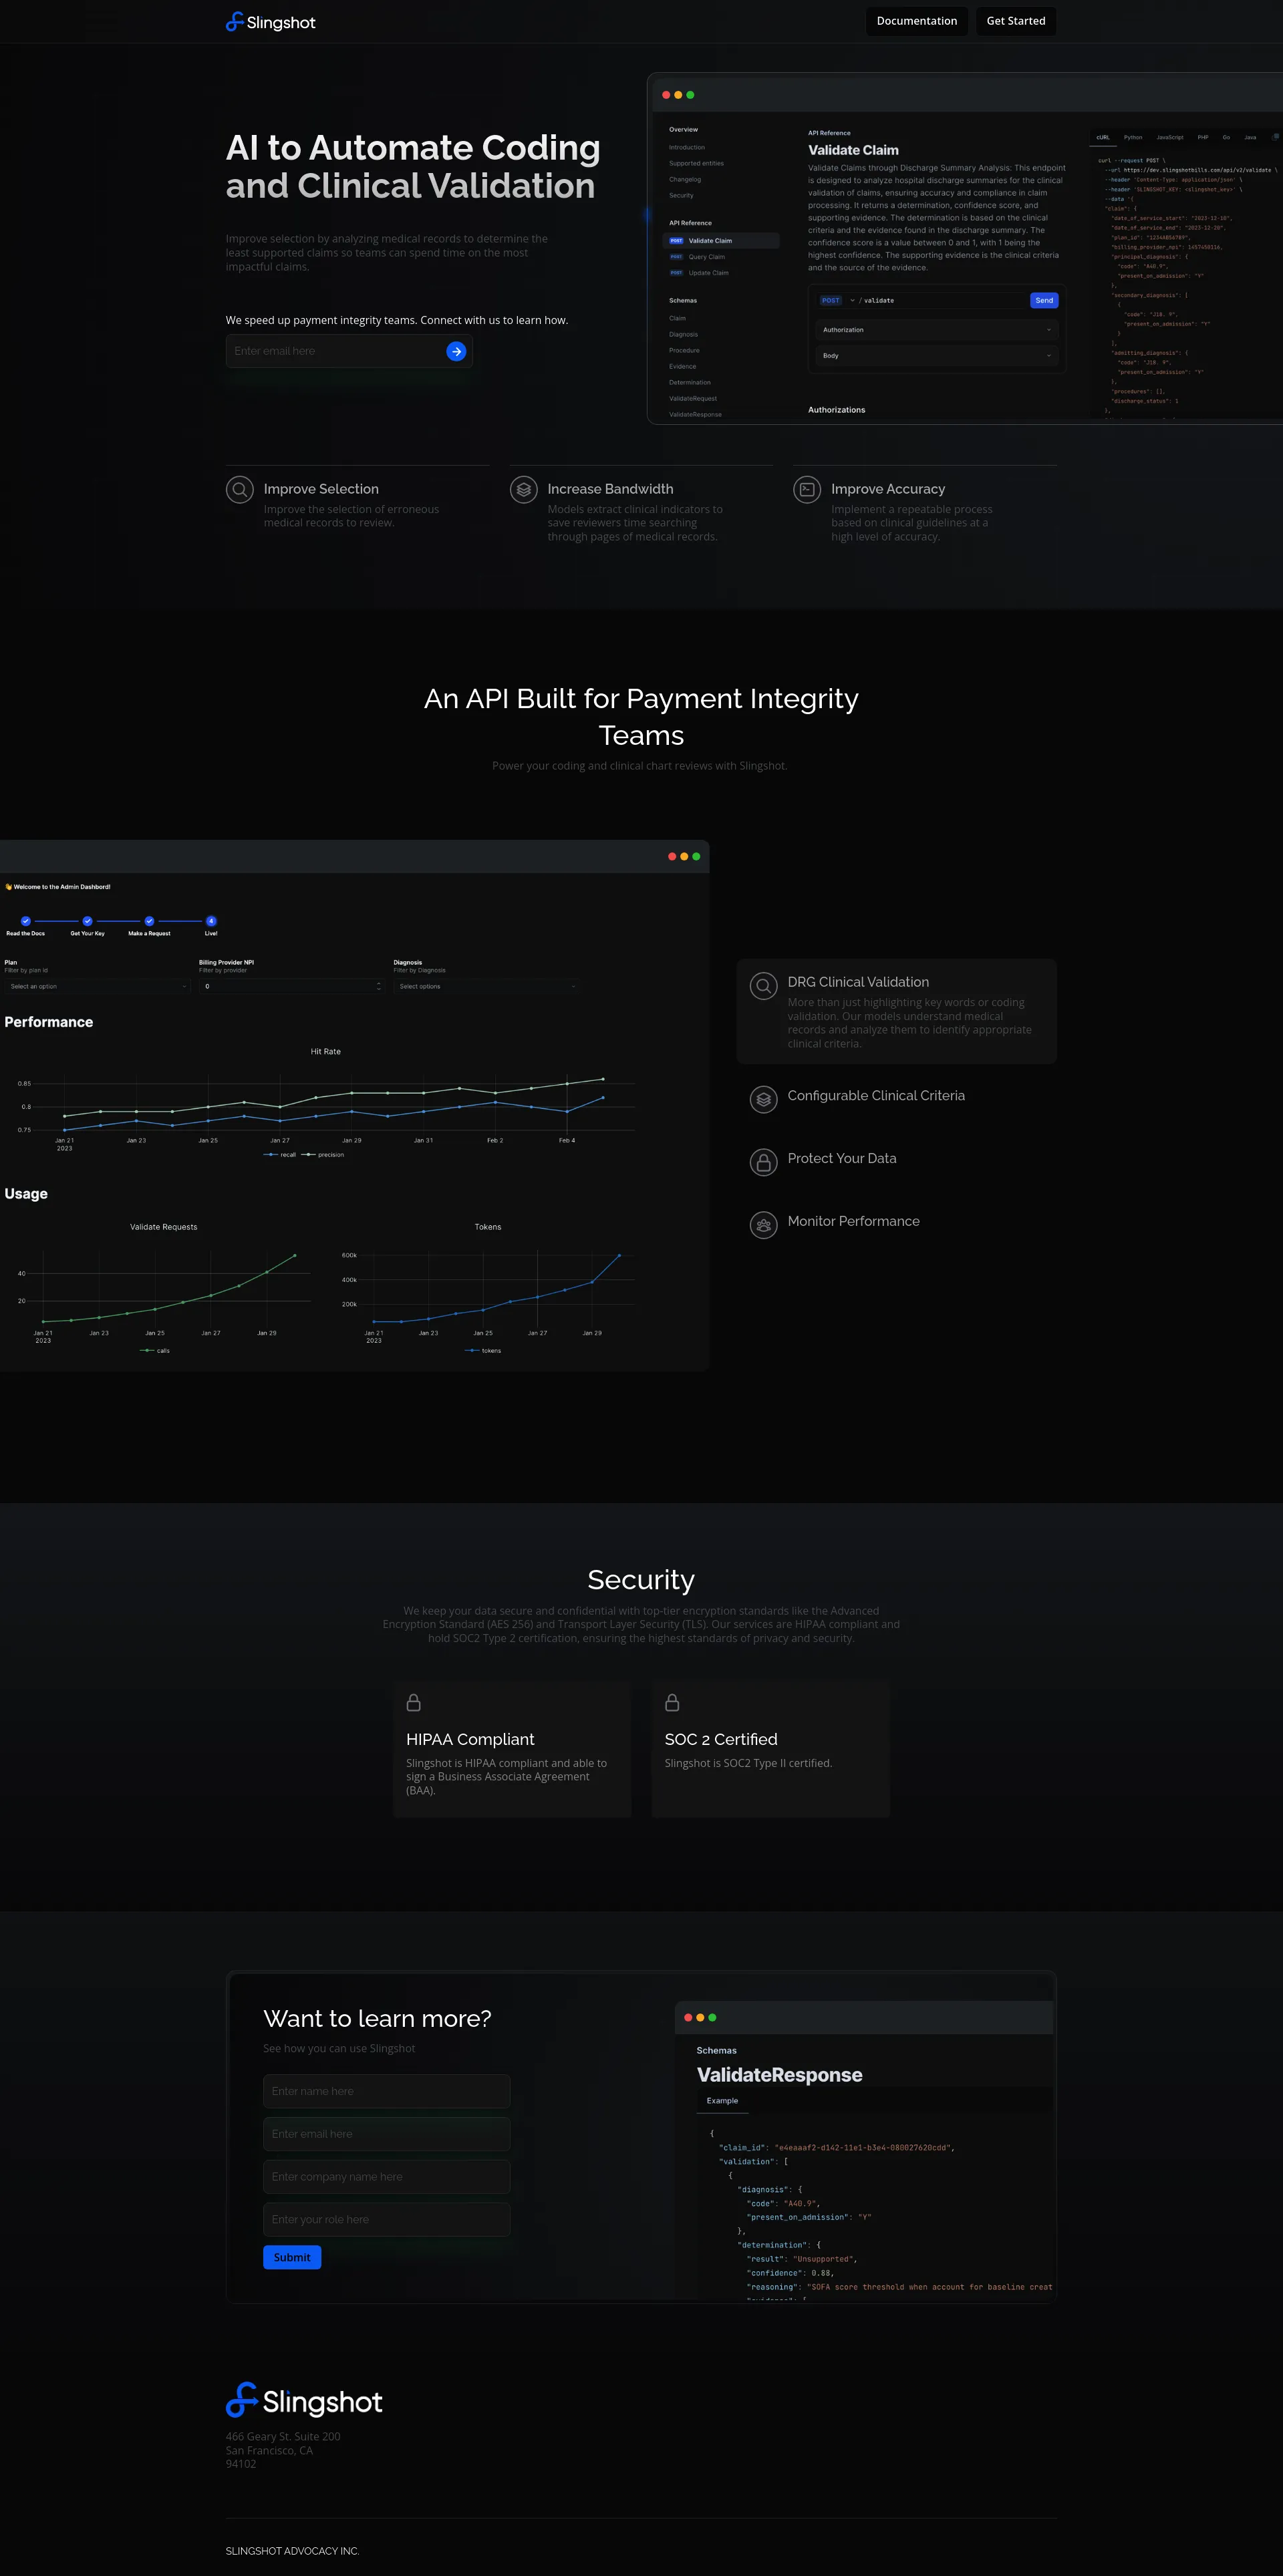
Task: Click the Example tab under ValidateResponse
Action: pyautogui.click(x=722, y=2101)
